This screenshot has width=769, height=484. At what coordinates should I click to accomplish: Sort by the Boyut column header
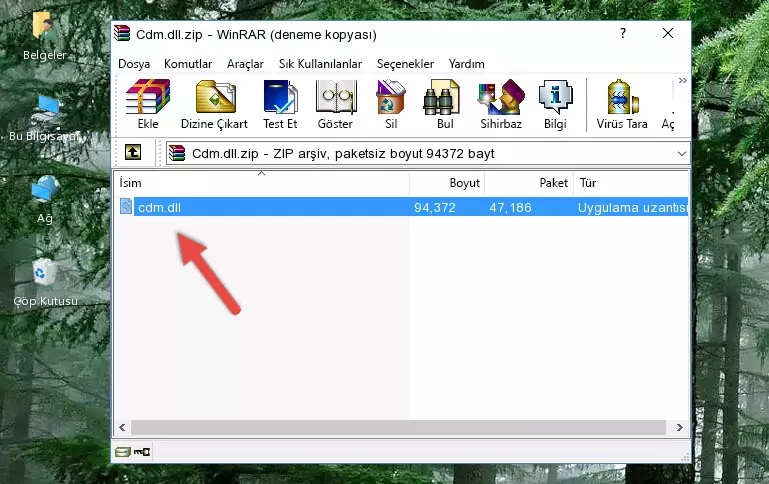point(447,183)
